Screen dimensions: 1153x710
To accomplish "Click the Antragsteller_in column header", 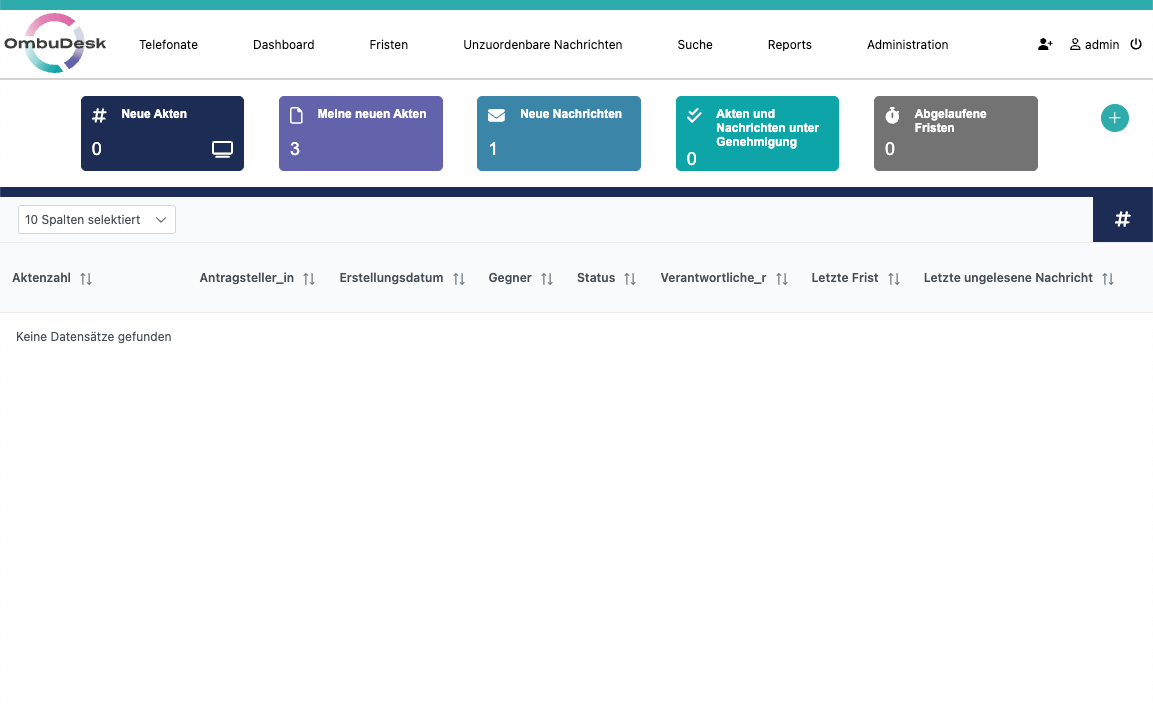I will 246,278.
